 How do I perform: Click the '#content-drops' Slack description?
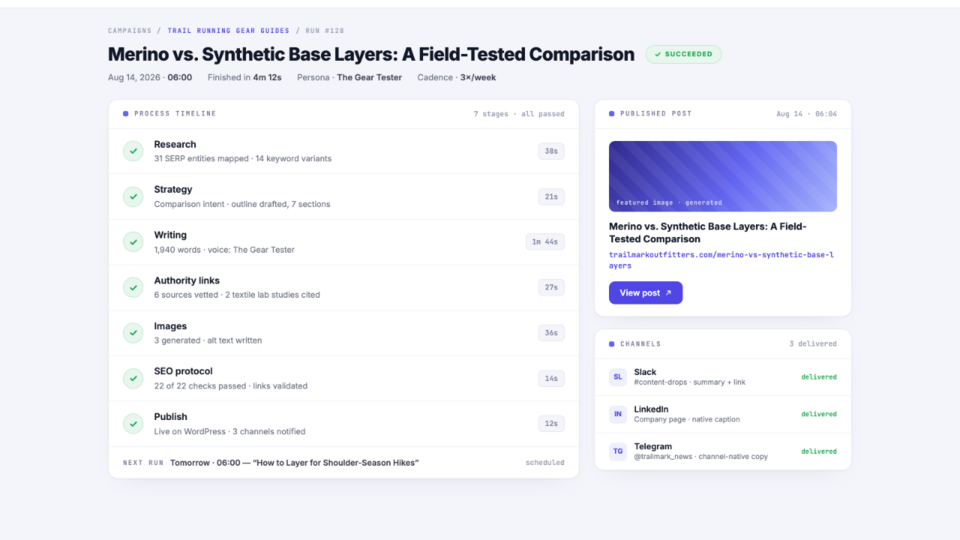pos(689,382)
